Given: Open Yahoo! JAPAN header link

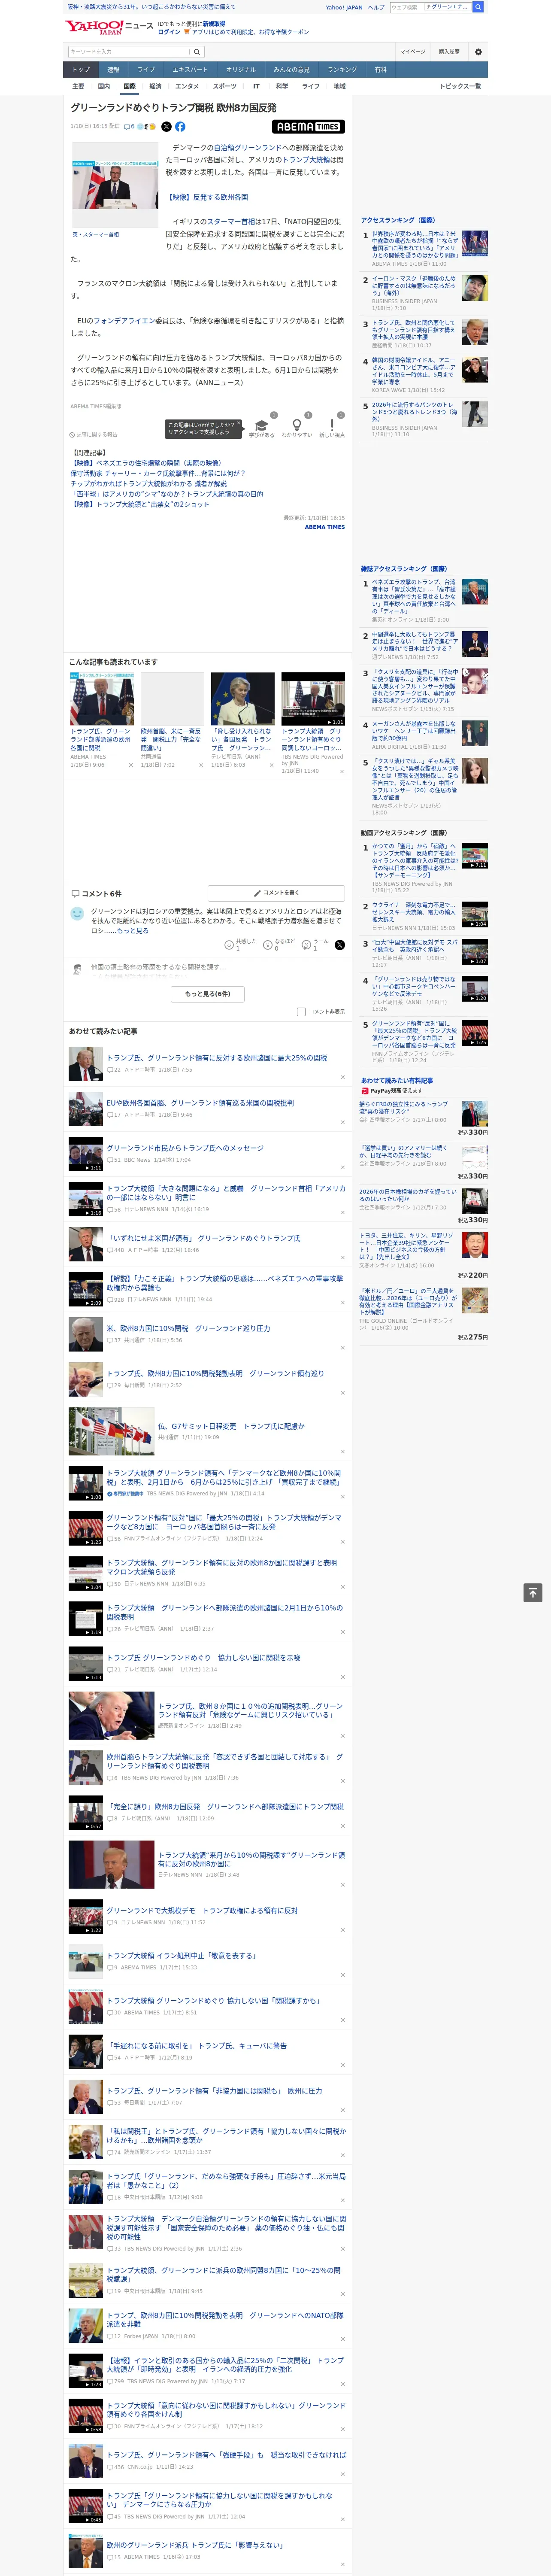Looking at the screenshot, I should tap(344, 7).
